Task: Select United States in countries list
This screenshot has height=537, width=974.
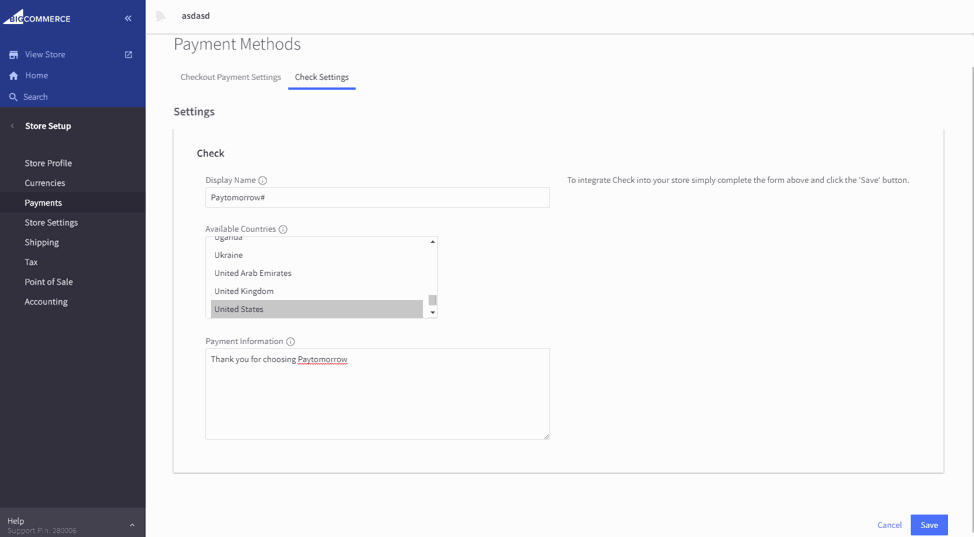Action: (x=317, y=310)
